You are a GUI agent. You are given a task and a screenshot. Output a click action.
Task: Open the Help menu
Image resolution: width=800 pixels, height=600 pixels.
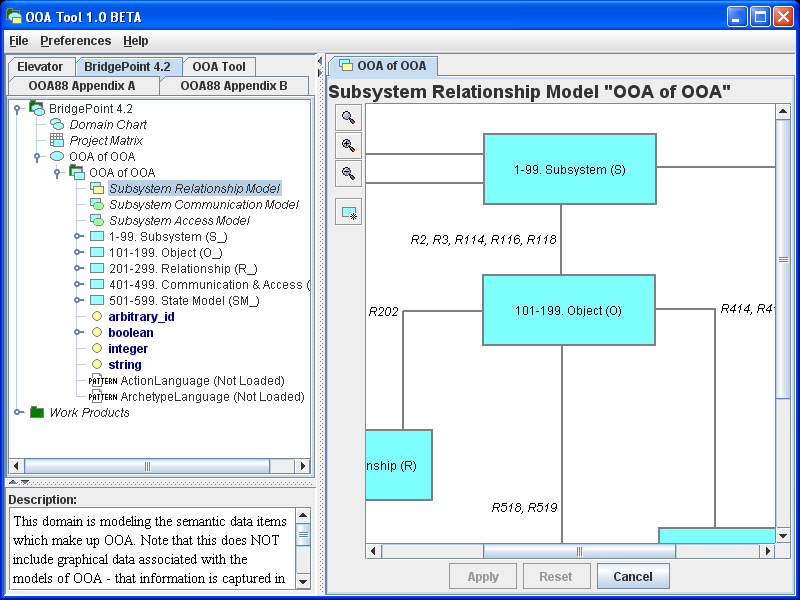136,41
